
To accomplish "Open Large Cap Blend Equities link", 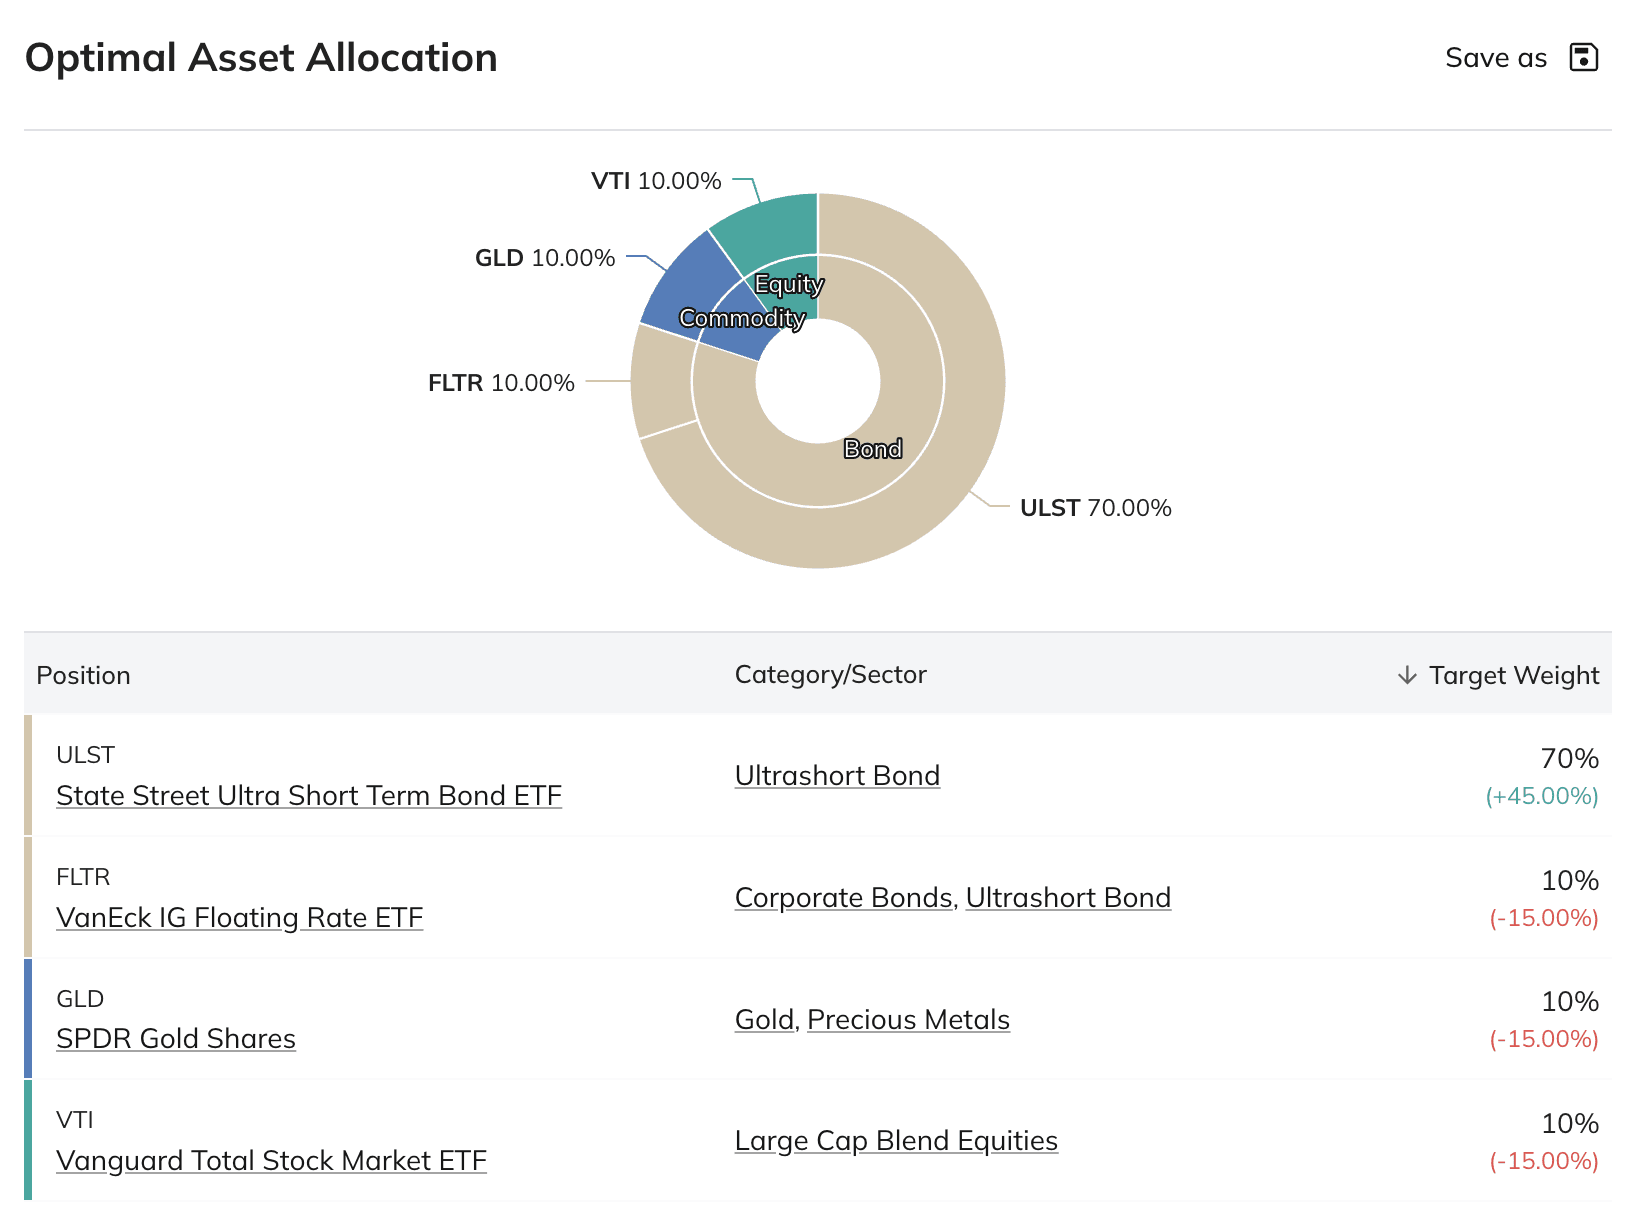I will [x=896, y=1141].
